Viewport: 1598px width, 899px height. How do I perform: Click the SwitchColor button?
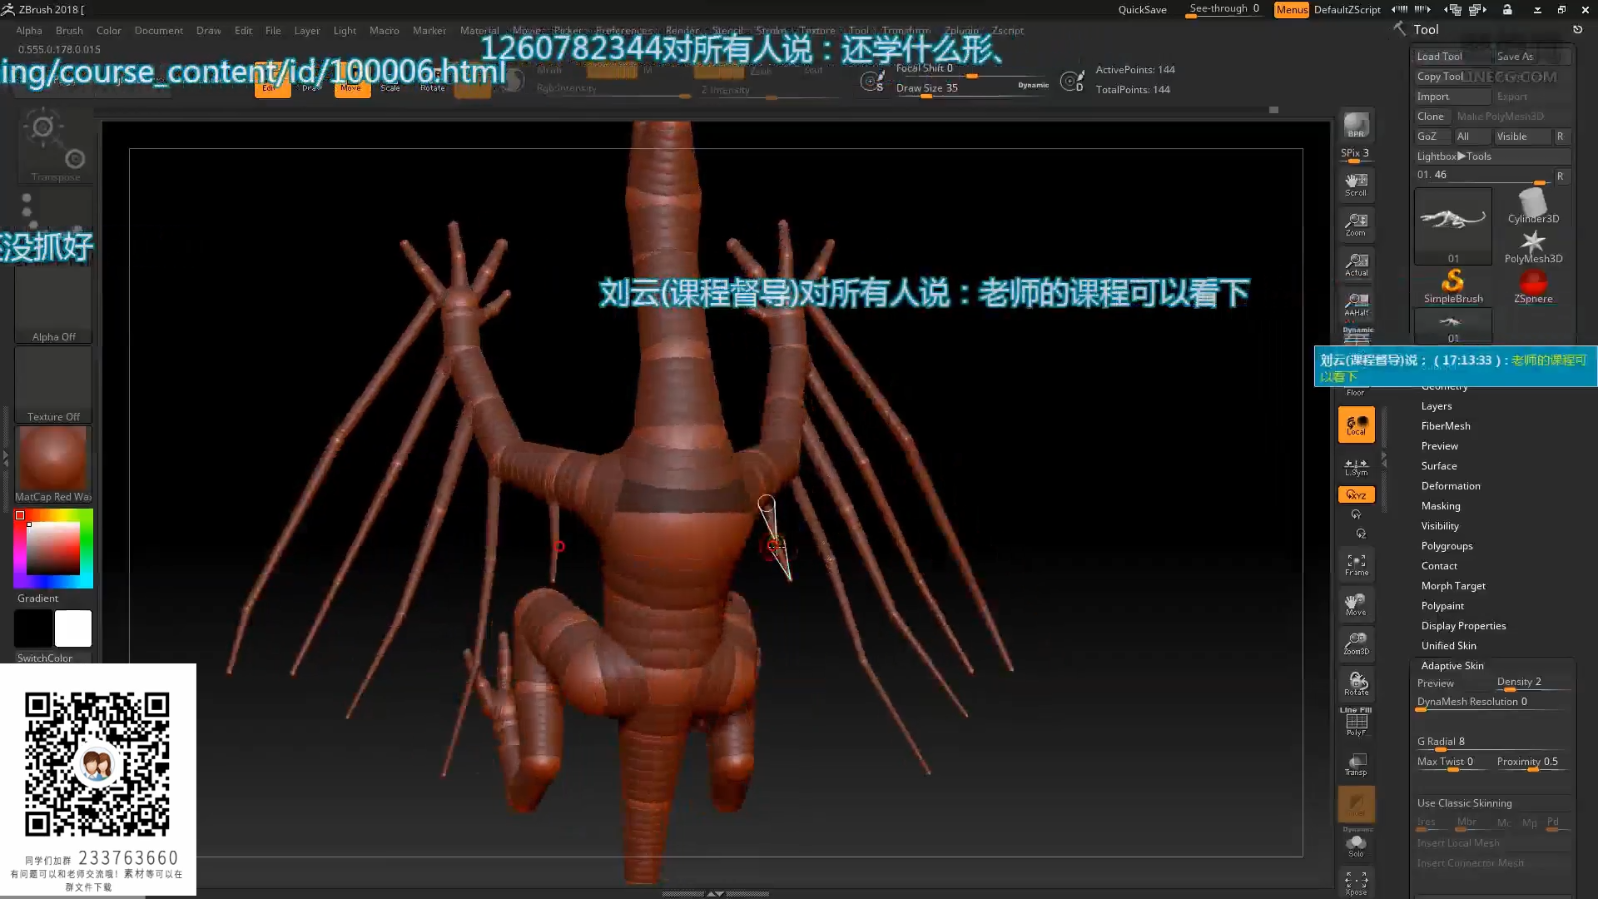point(45,658)
